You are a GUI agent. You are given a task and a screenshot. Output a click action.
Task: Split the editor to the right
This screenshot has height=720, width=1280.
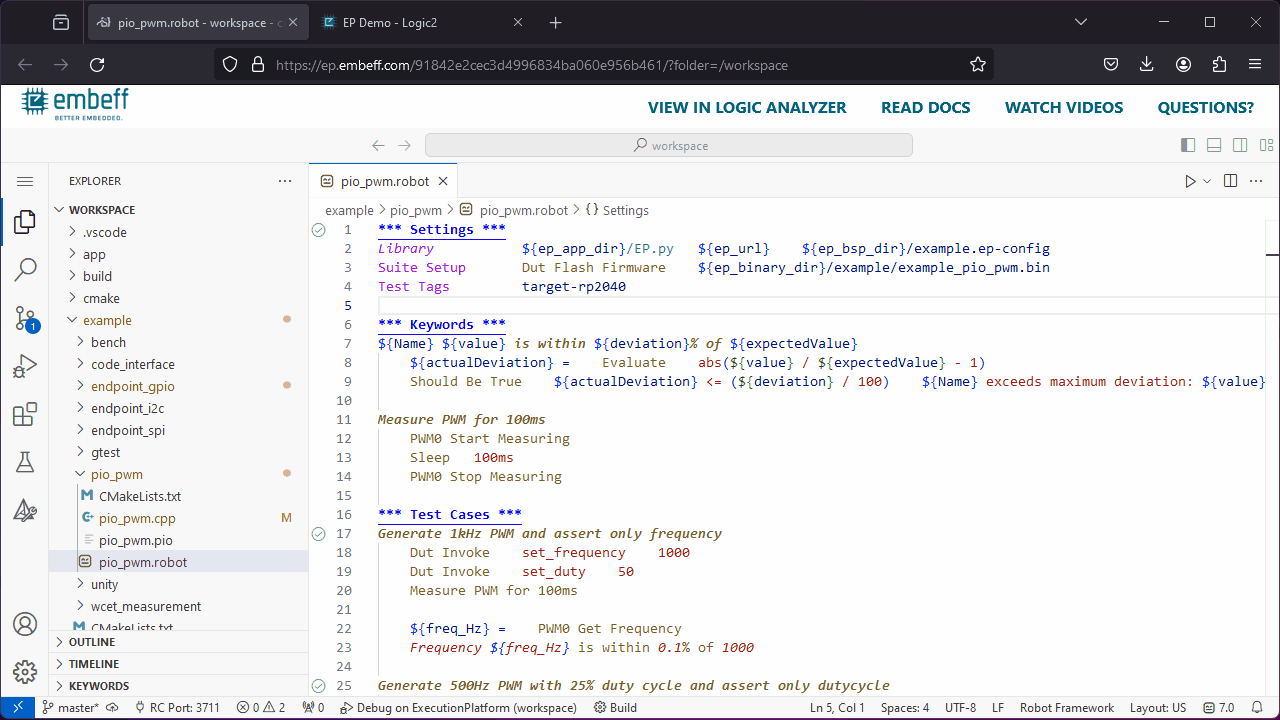[x=1231, y=181]
